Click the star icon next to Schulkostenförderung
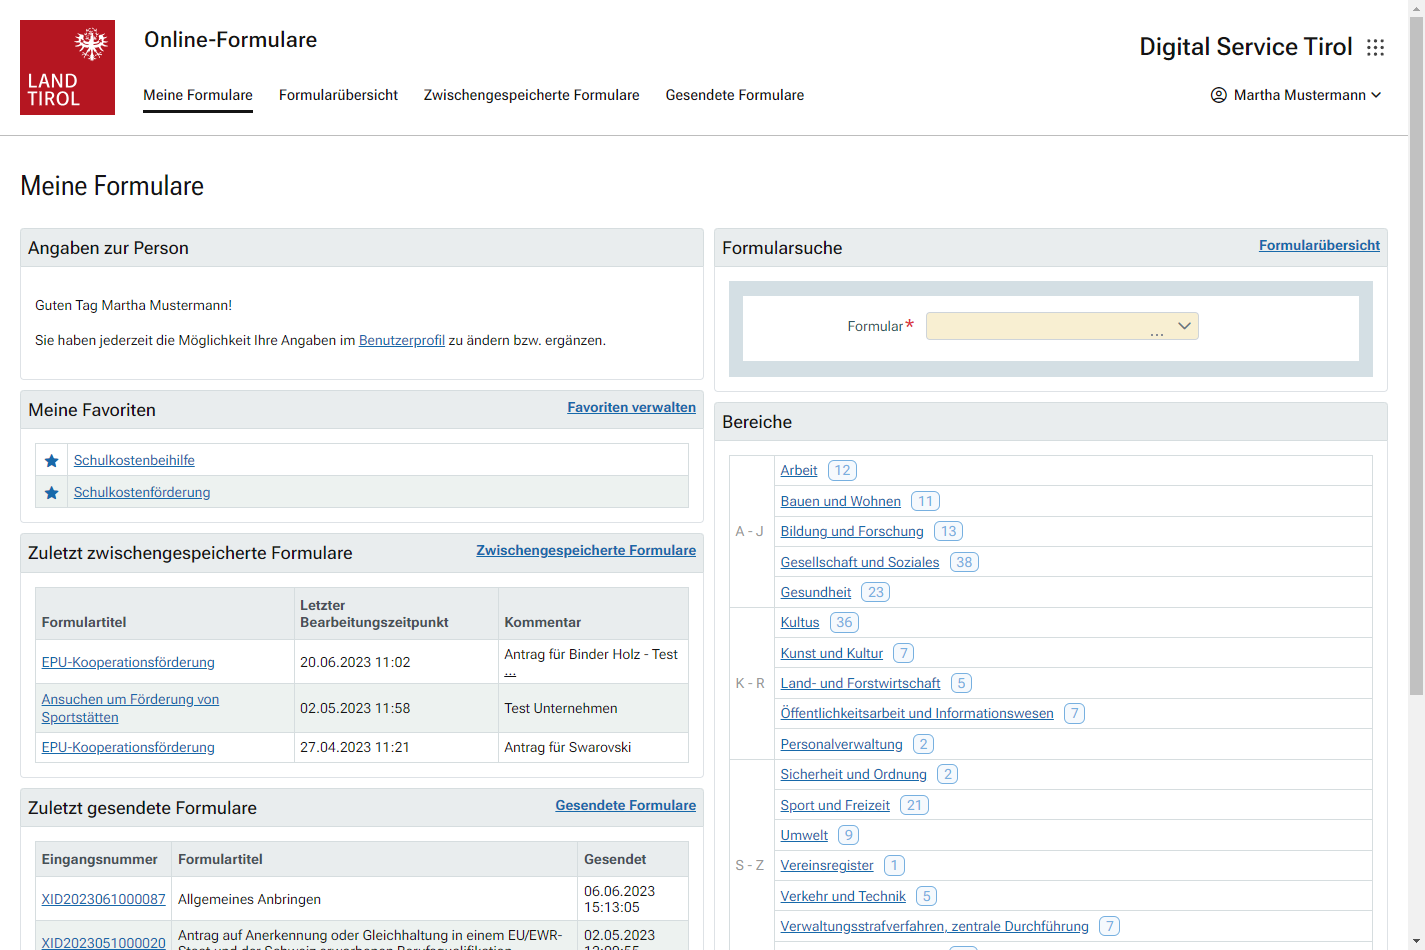The height and width of the screenshot is (950, 1425). (x=52, y=493)
